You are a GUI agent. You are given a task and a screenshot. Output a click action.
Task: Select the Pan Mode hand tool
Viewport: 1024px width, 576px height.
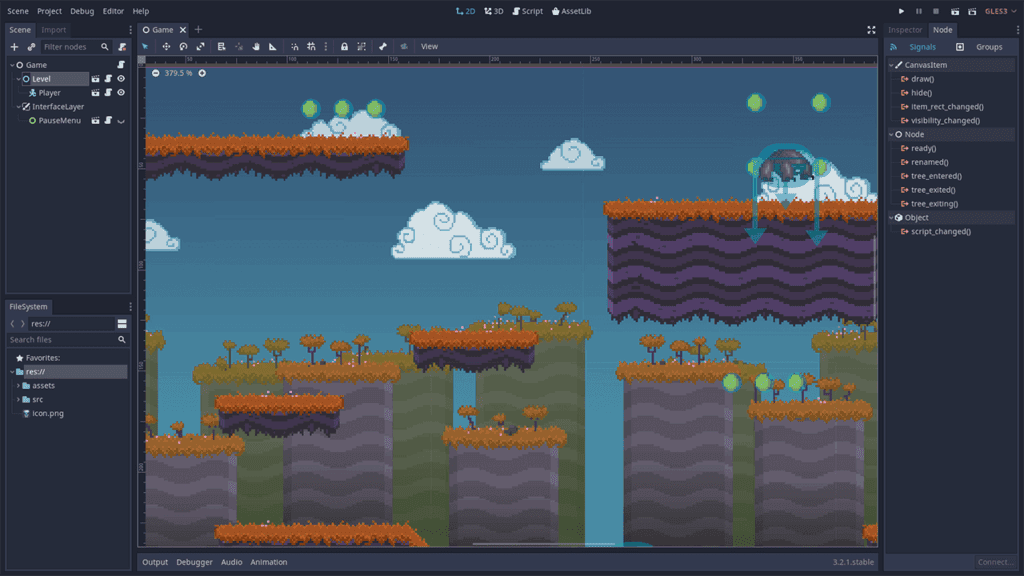pos(256,46)
